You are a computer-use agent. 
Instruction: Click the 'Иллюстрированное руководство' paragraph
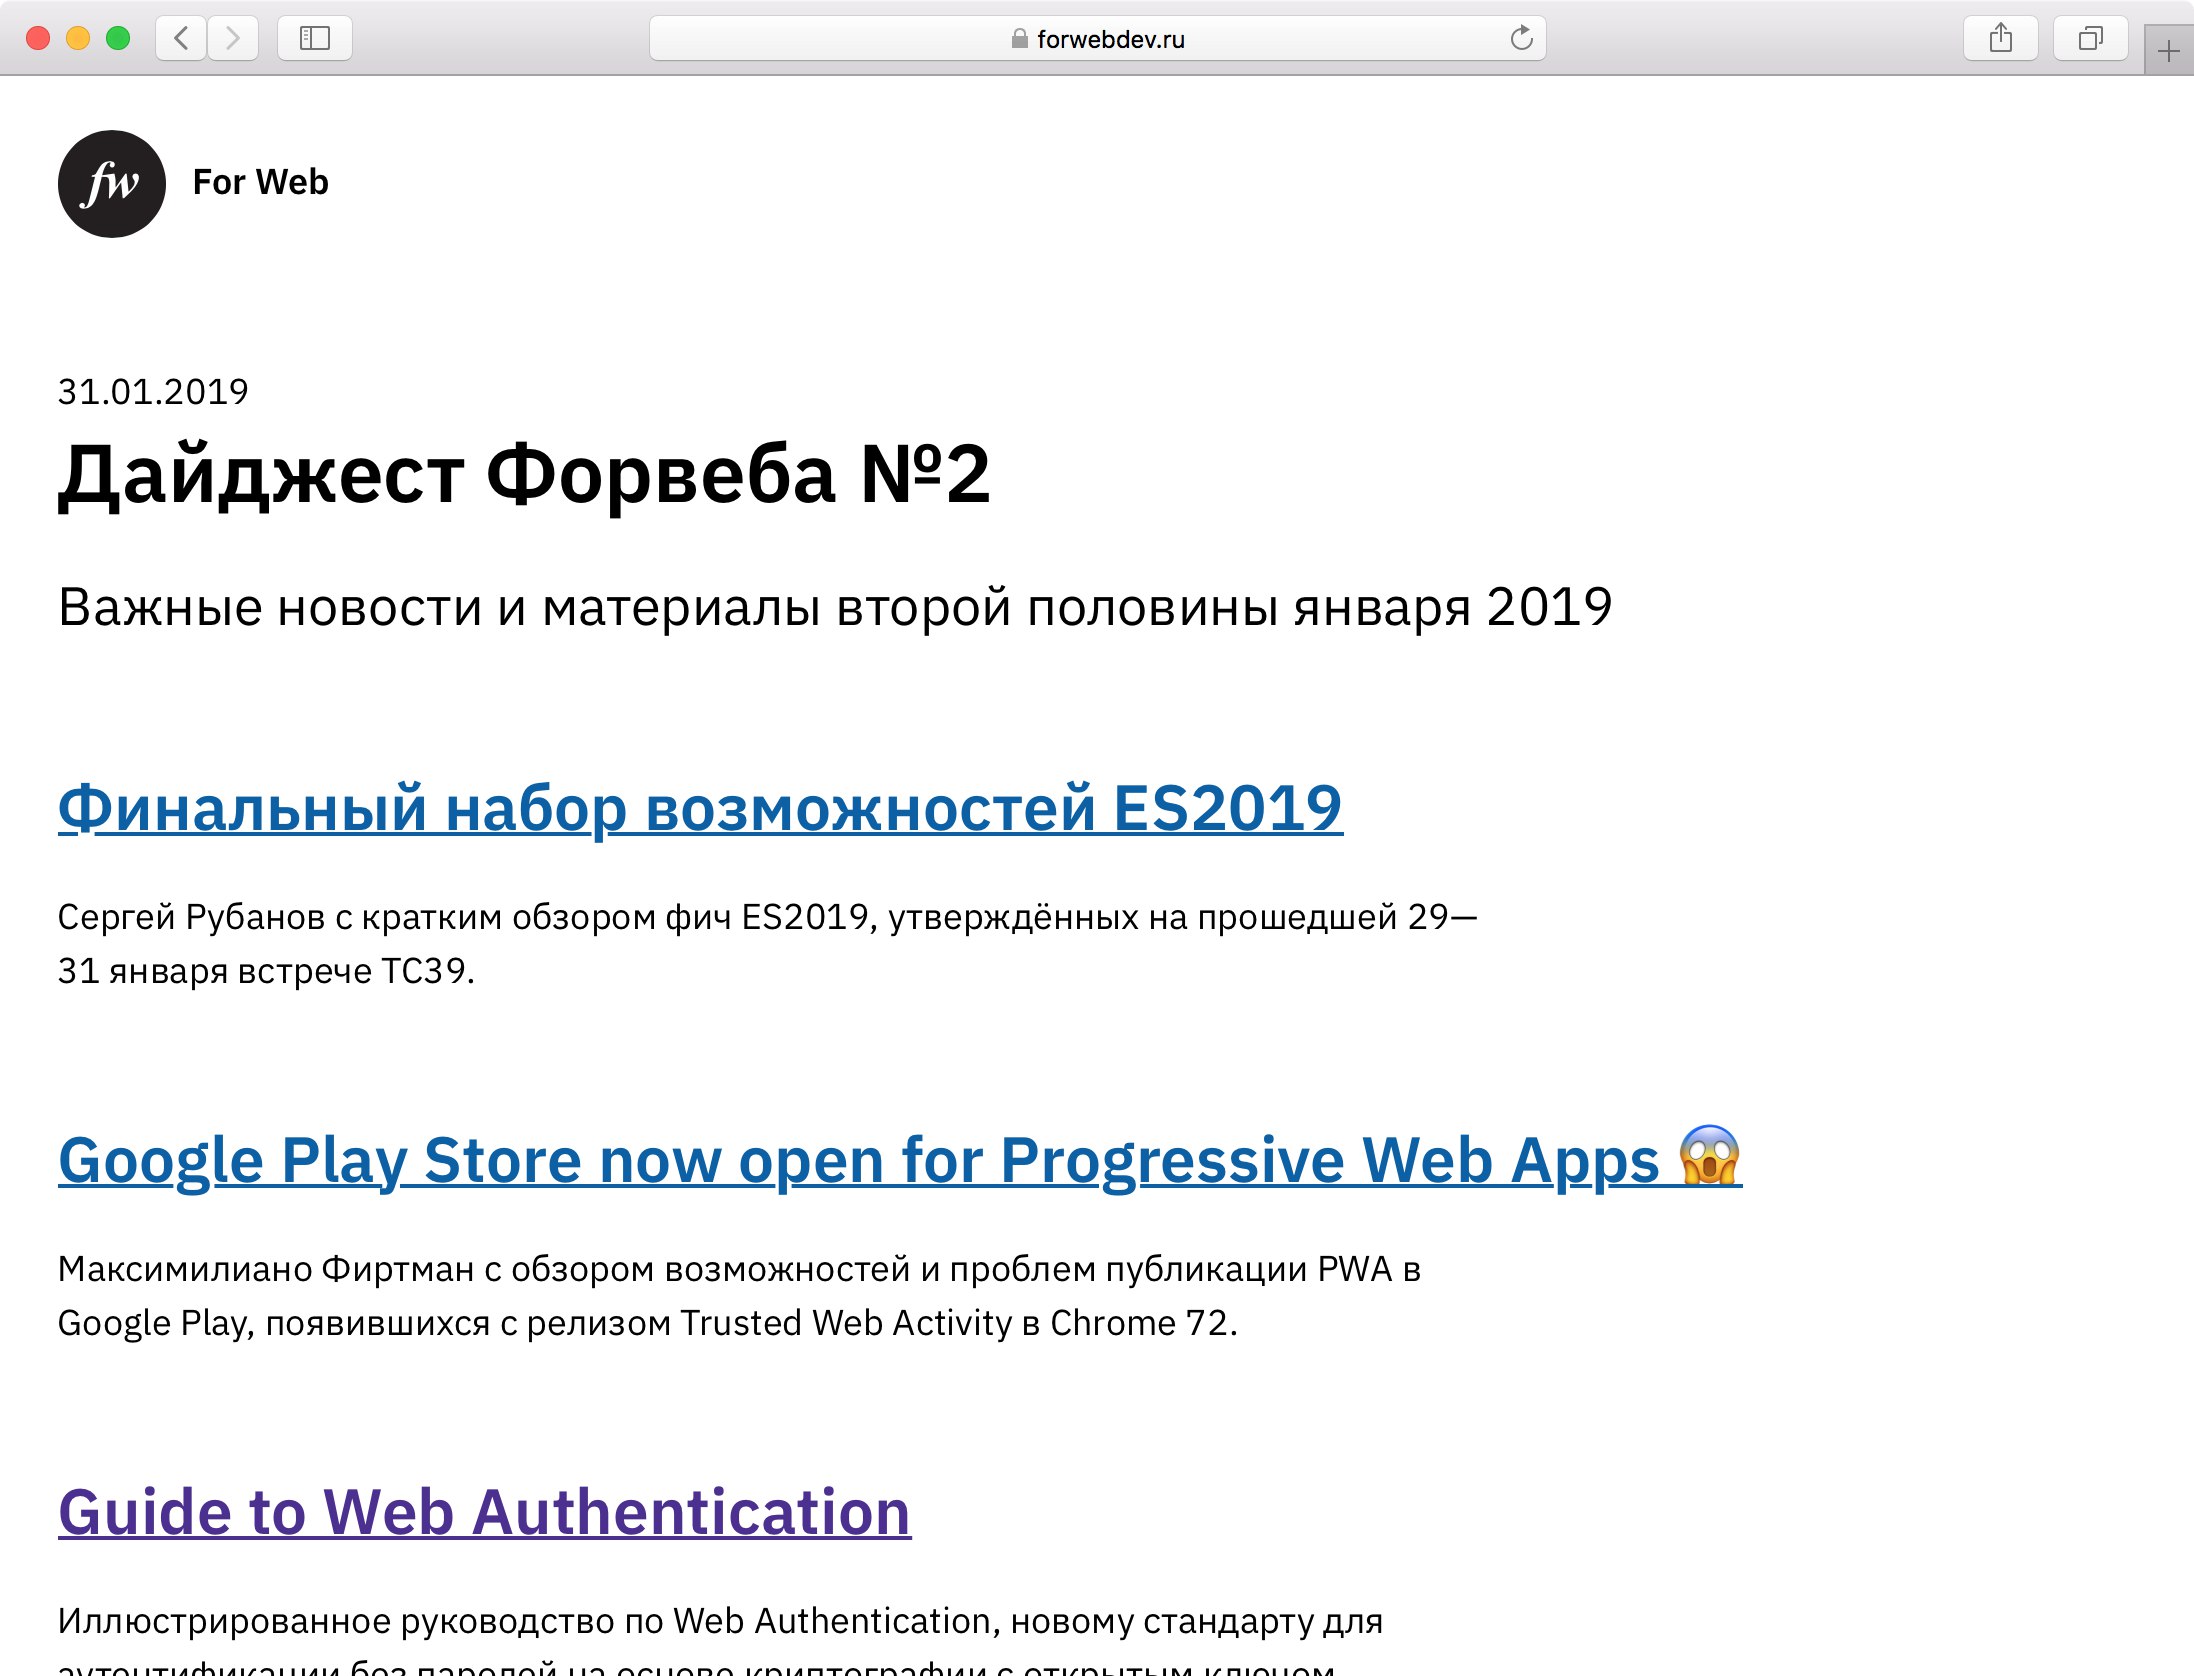click(720, 1638)
